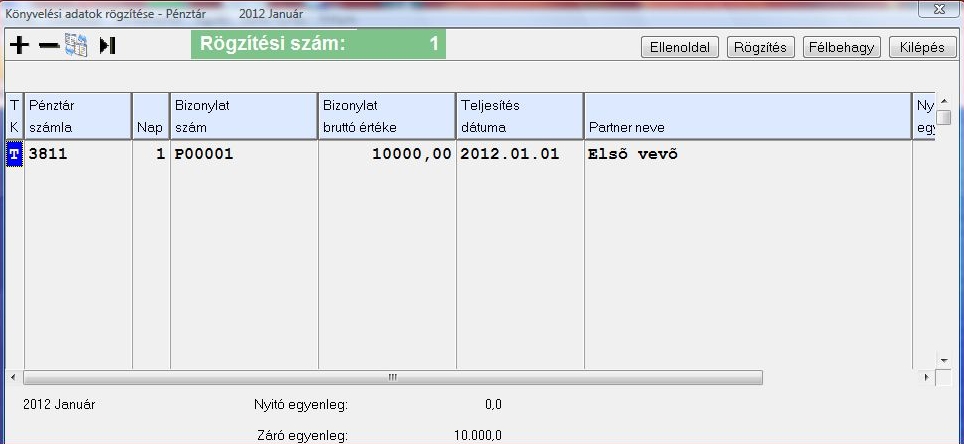Screen dimensions: 964x444
Task: Select the voucher number cell P00001
Action: (243, 156)
